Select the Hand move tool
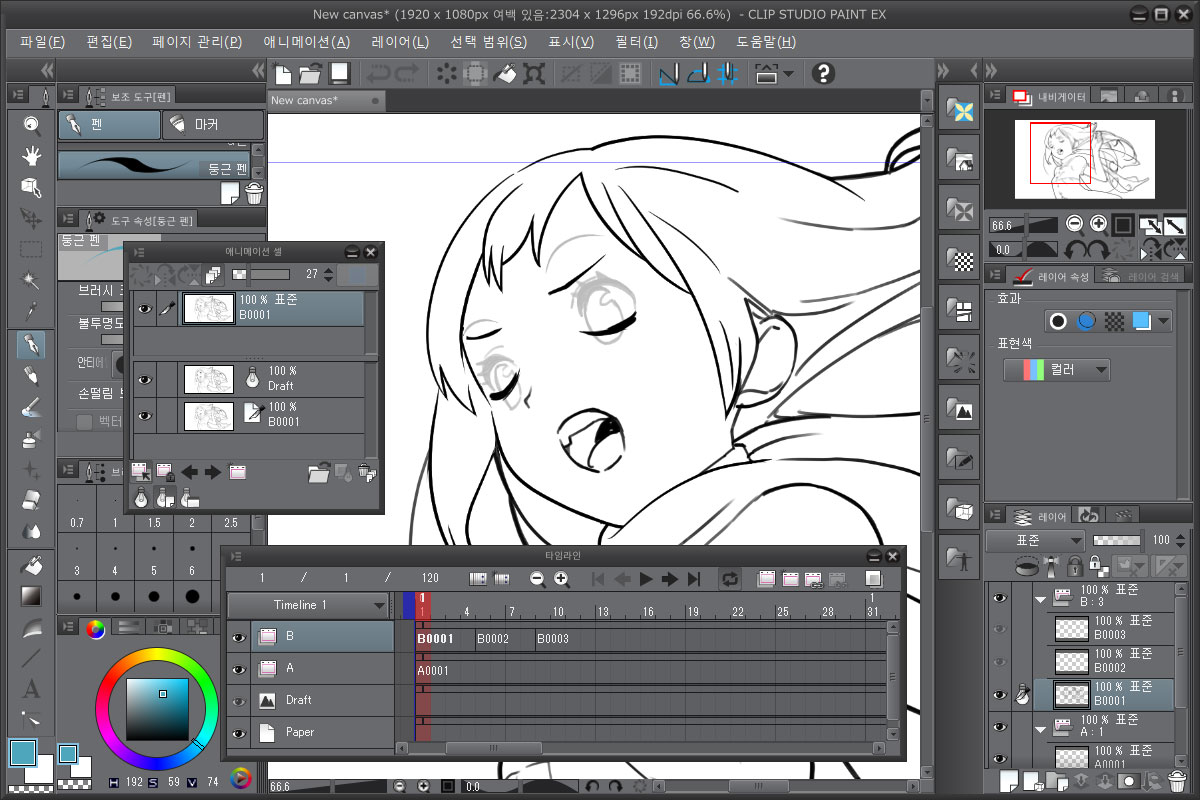1200x800 pixels. pyautogui.click(x=32, y=156)
